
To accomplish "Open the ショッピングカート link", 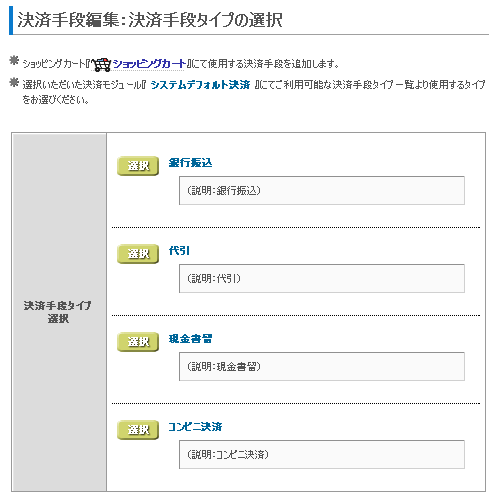I will pyautogui.click(x=149, y=64).
